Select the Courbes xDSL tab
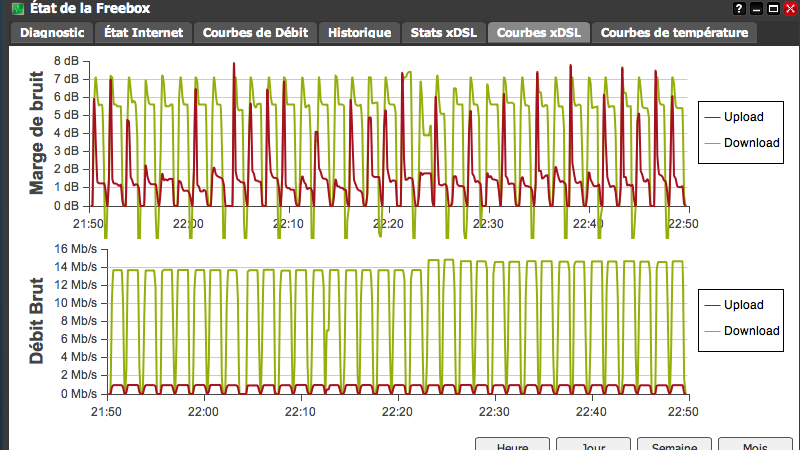 pyautogui.click(x=538, y=33)
